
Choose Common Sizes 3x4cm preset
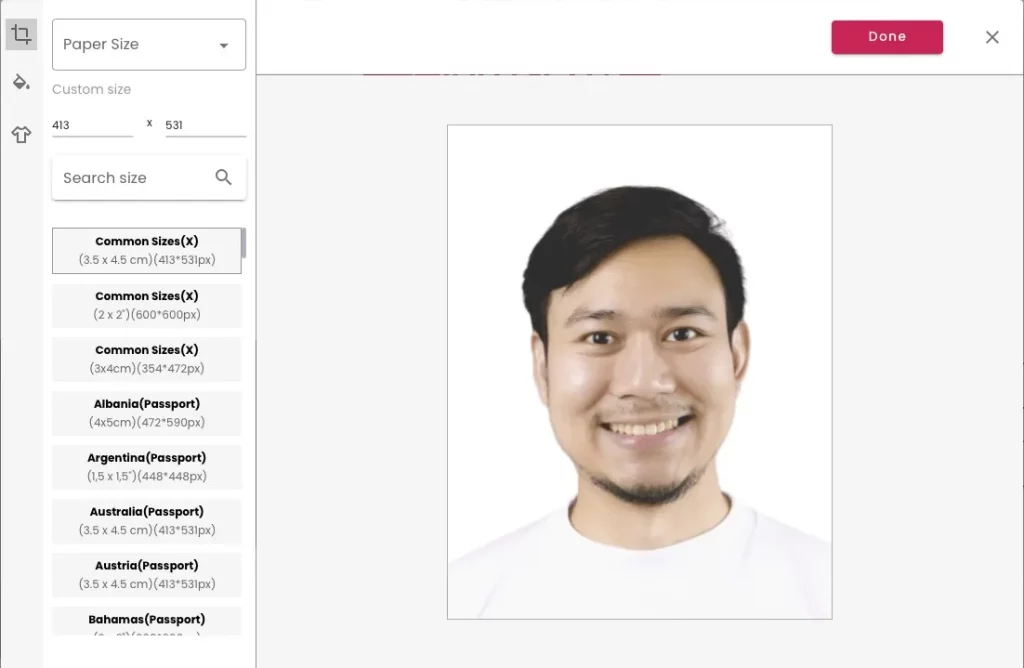coord(147,359)
